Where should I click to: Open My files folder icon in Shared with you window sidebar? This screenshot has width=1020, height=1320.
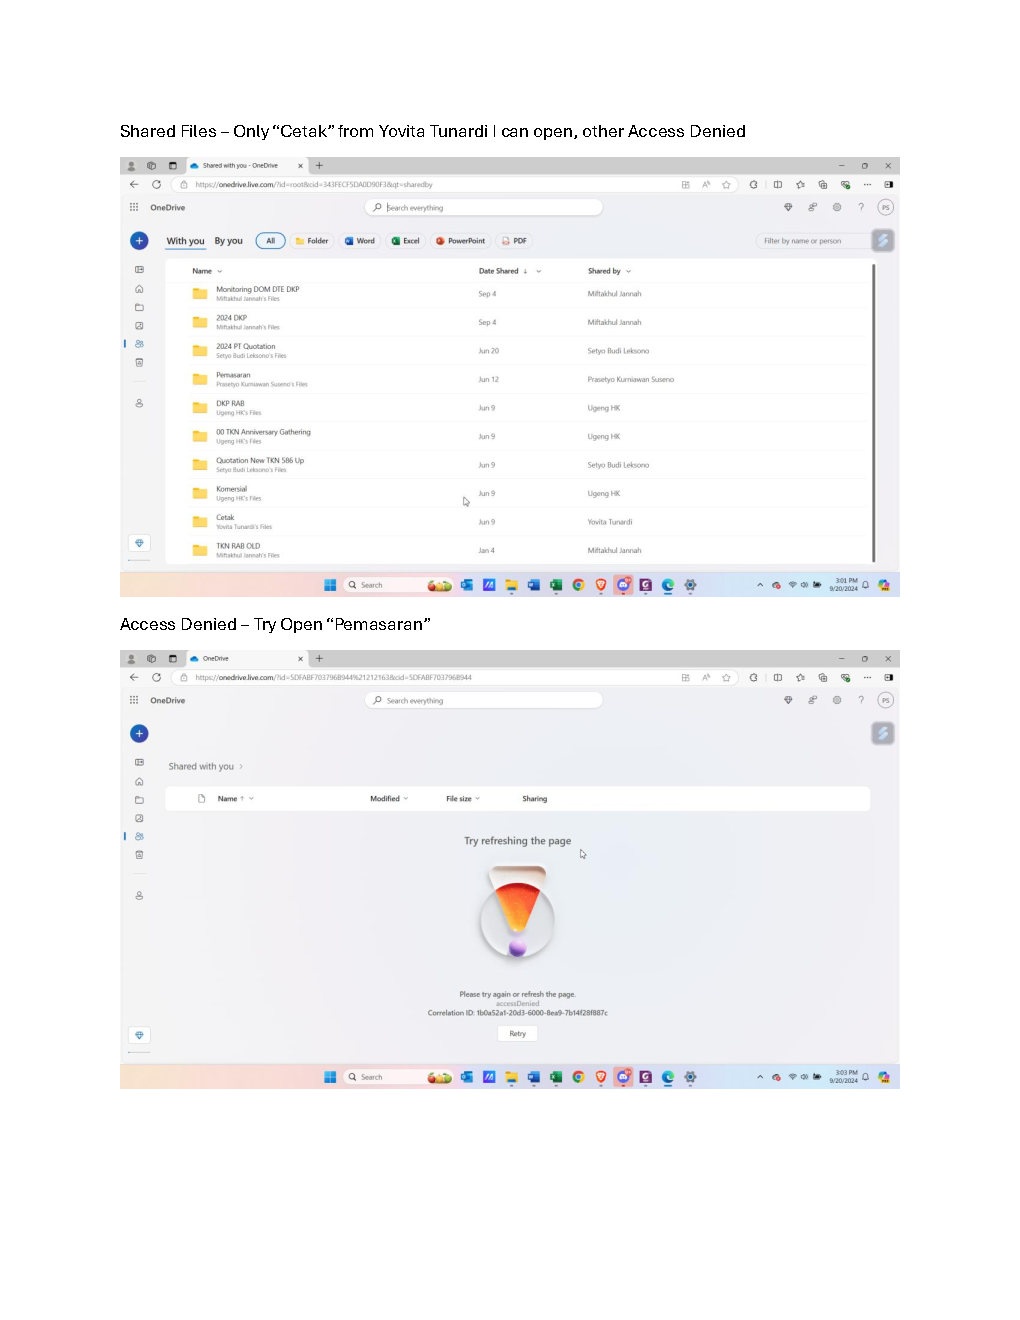tap(139, 307)
